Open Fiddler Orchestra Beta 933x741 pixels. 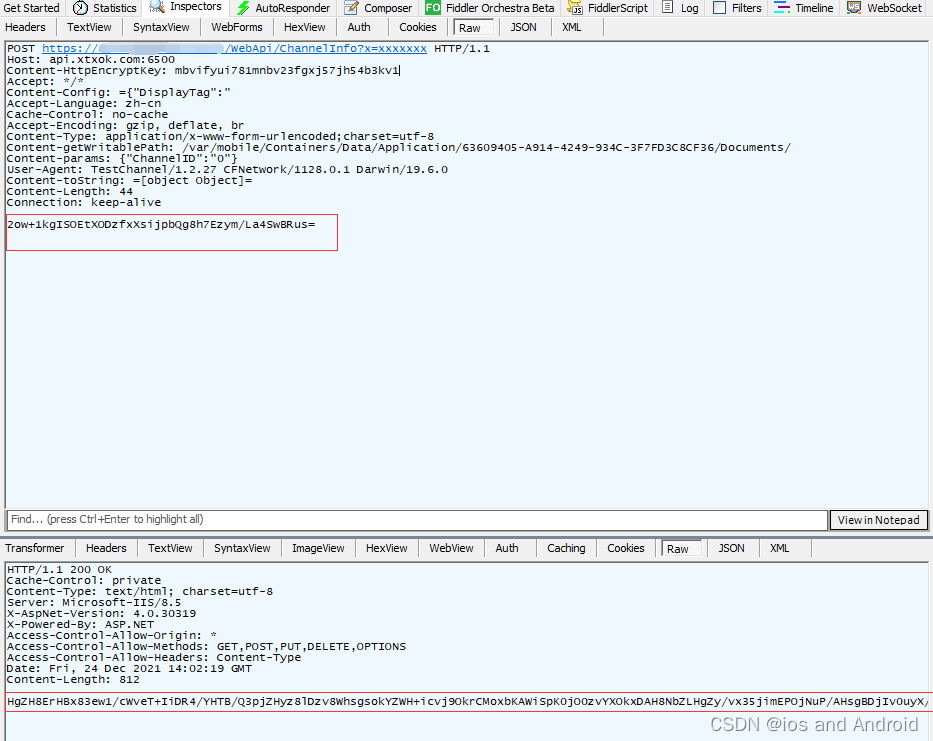click(491, 8)
